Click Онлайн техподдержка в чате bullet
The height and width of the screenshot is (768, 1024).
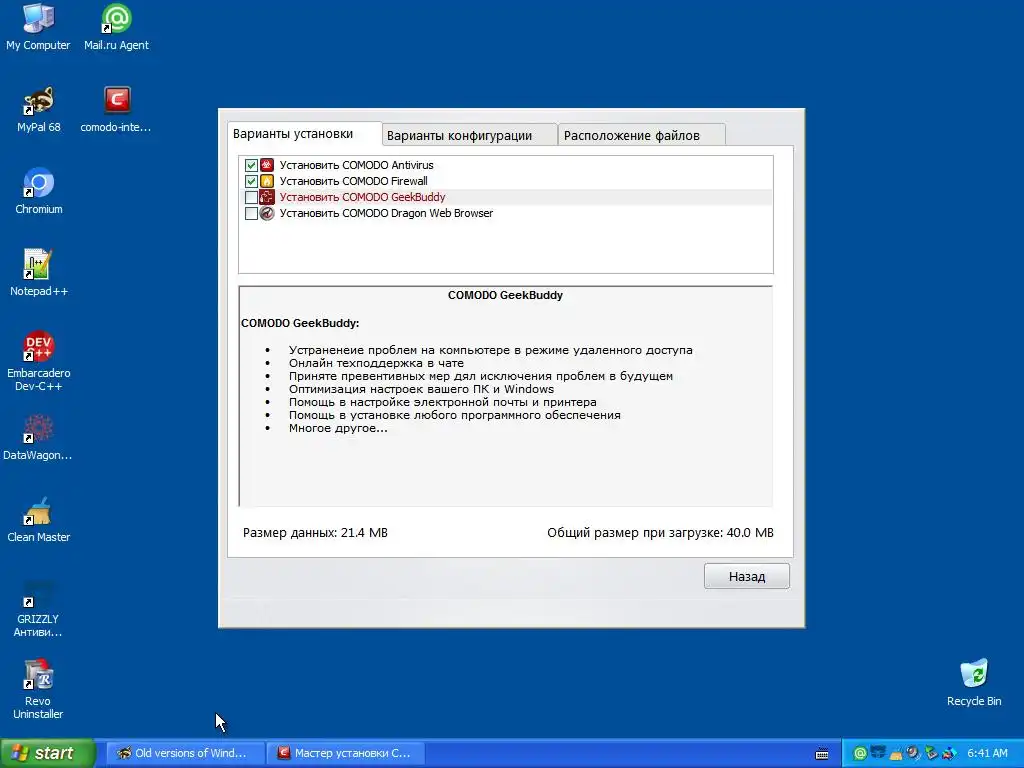[x=376, y=363]
